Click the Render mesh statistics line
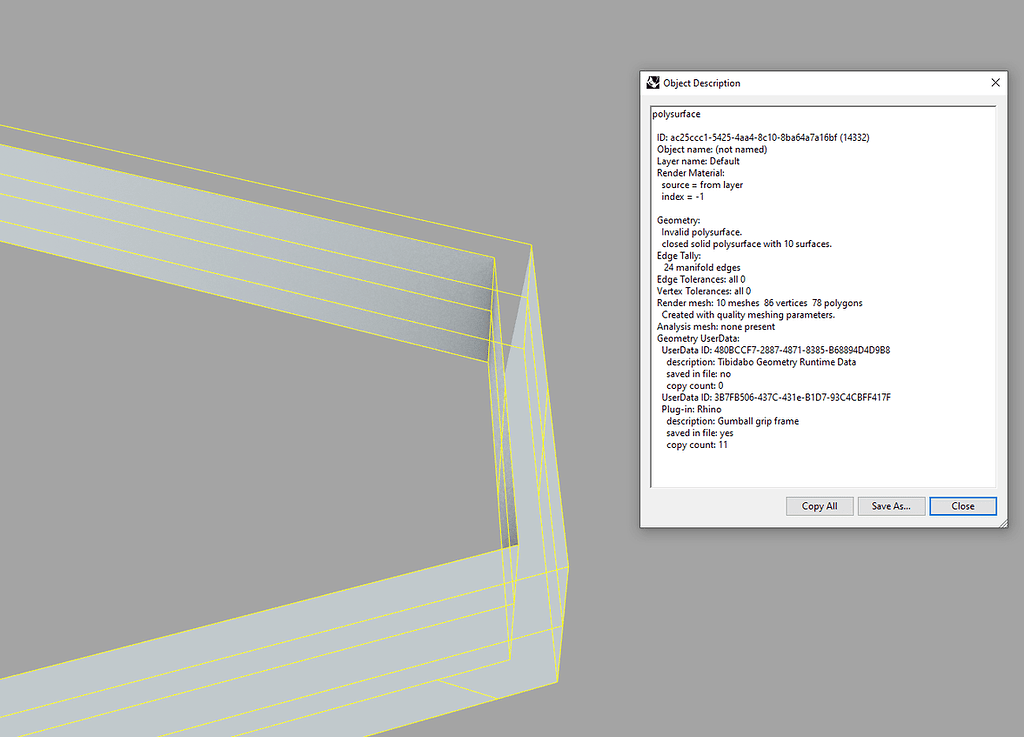 pyautogui.click(x=760, y=303)
